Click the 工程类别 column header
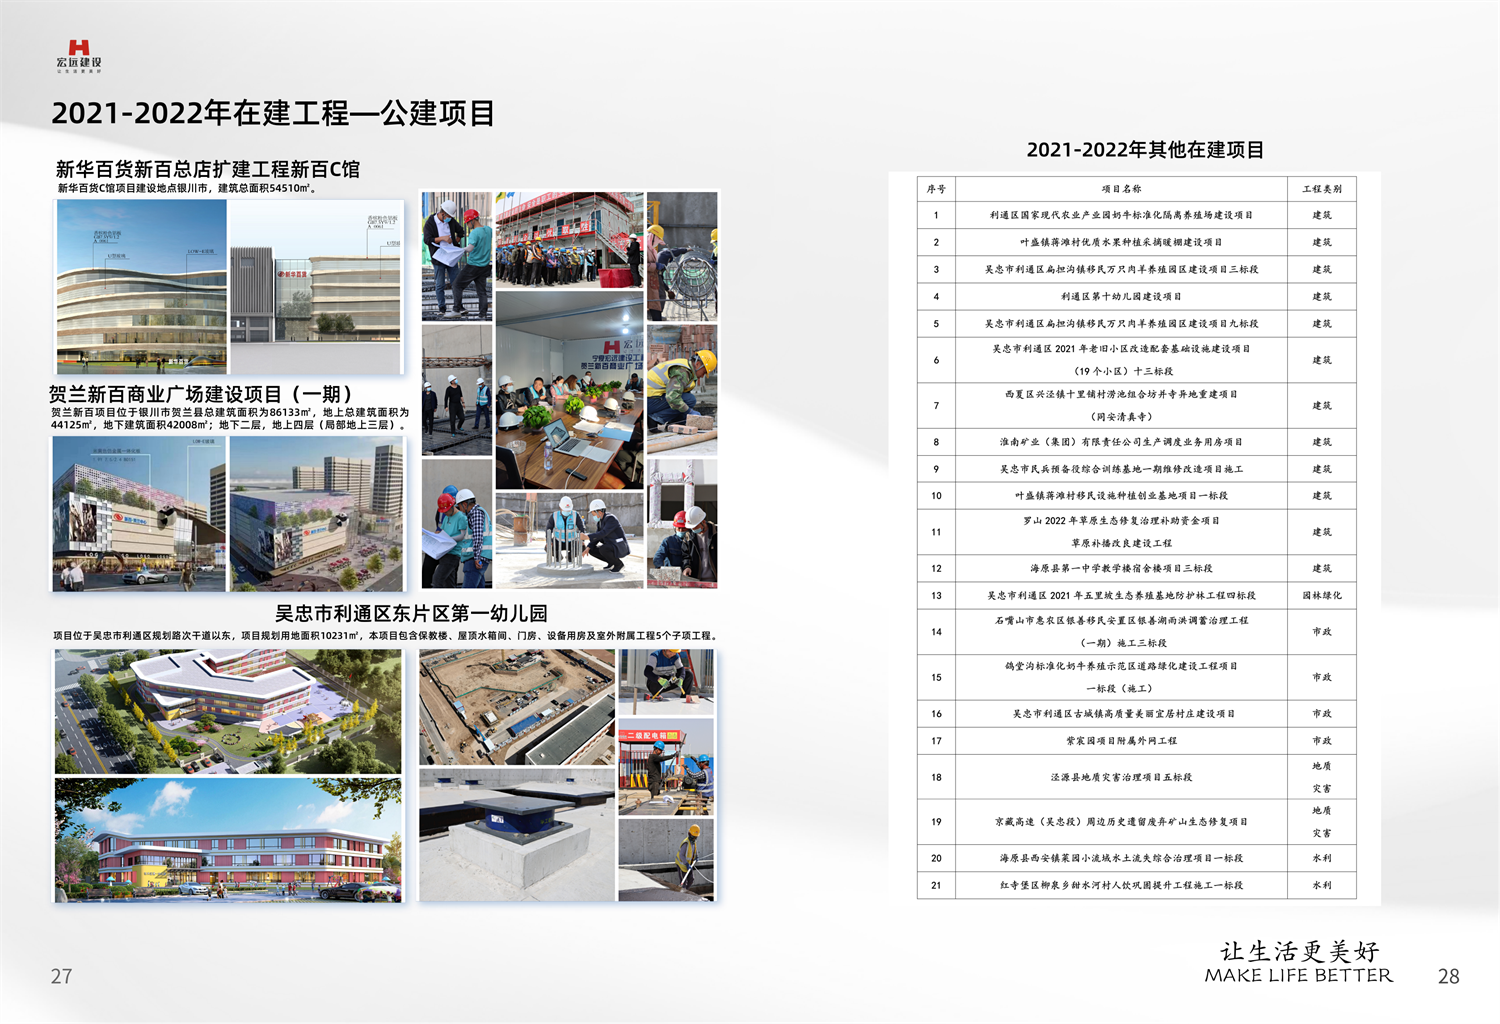The image size is (1500, 1024). 1321,188
